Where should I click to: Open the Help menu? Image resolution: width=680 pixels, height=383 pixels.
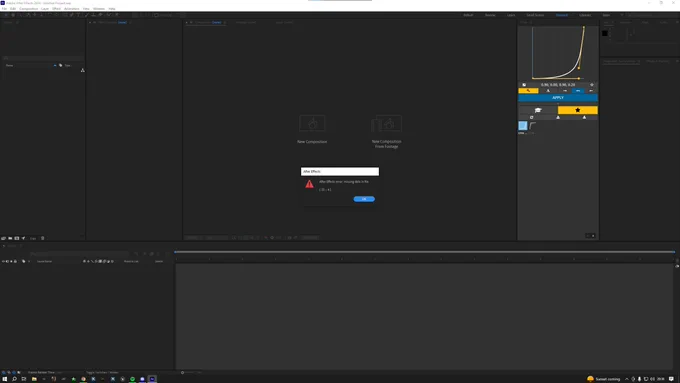pyautogui.click(x=112, y=9)
